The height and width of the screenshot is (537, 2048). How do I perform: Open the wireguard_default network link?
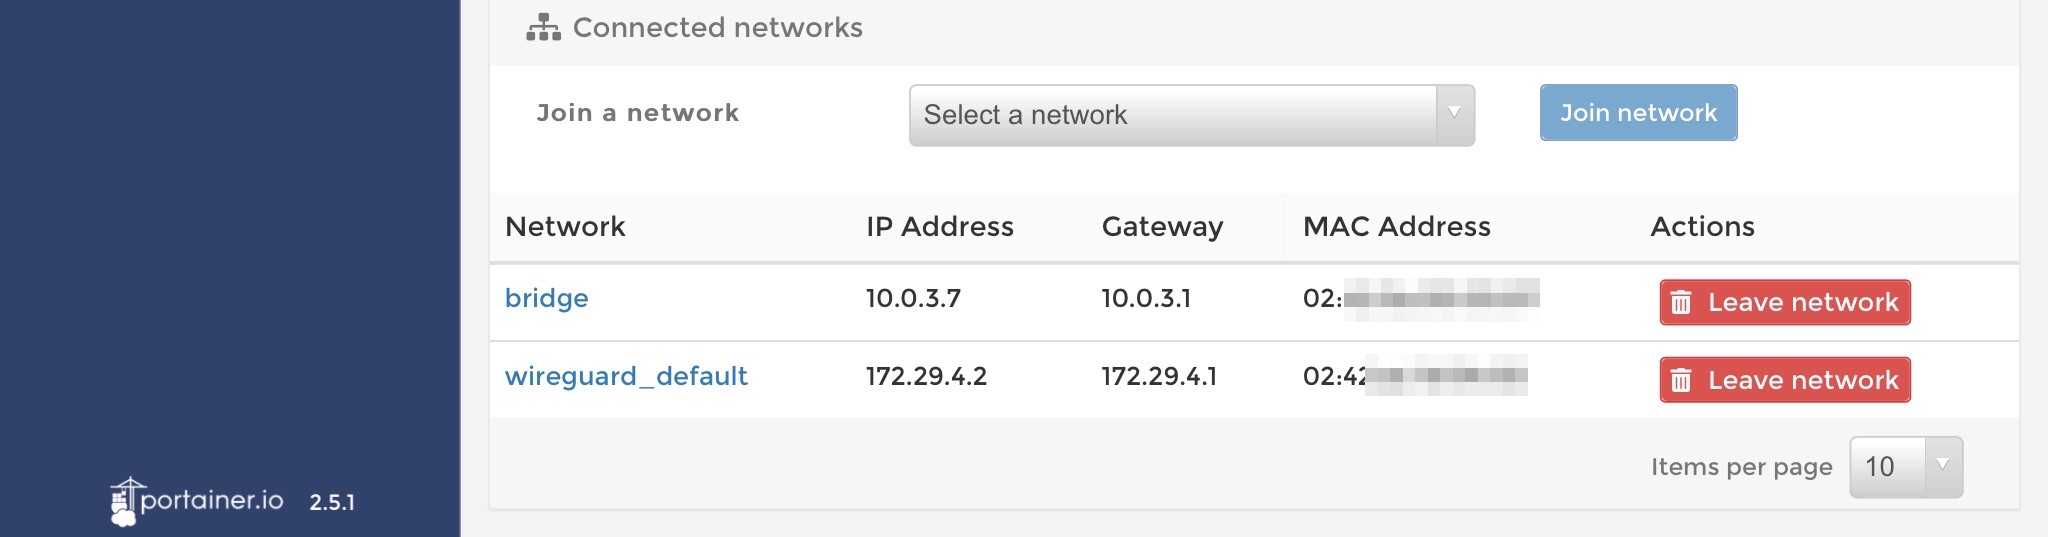pos(626,376)
